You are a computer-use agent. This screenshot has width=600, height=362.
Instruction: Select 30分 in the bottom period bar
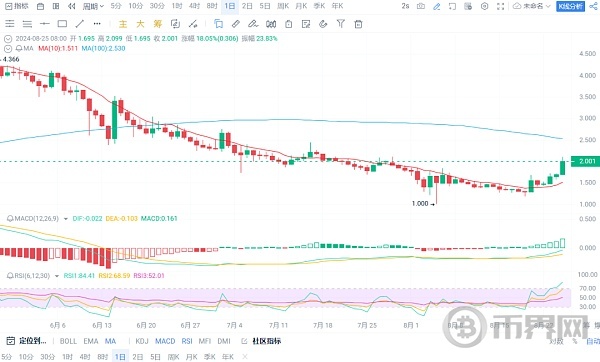click(47, 357)
